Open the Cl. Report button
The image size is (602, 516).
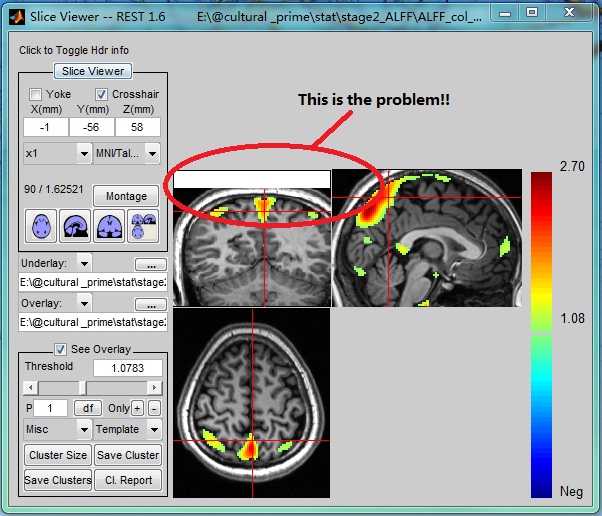click(x=128, y=480)
